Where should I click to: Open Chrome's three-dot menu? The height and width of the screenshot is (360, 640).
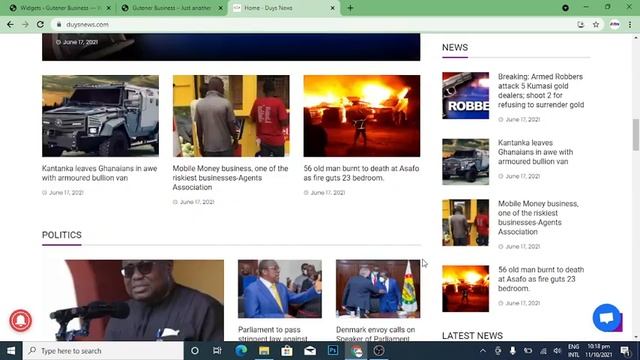point(630,24)
